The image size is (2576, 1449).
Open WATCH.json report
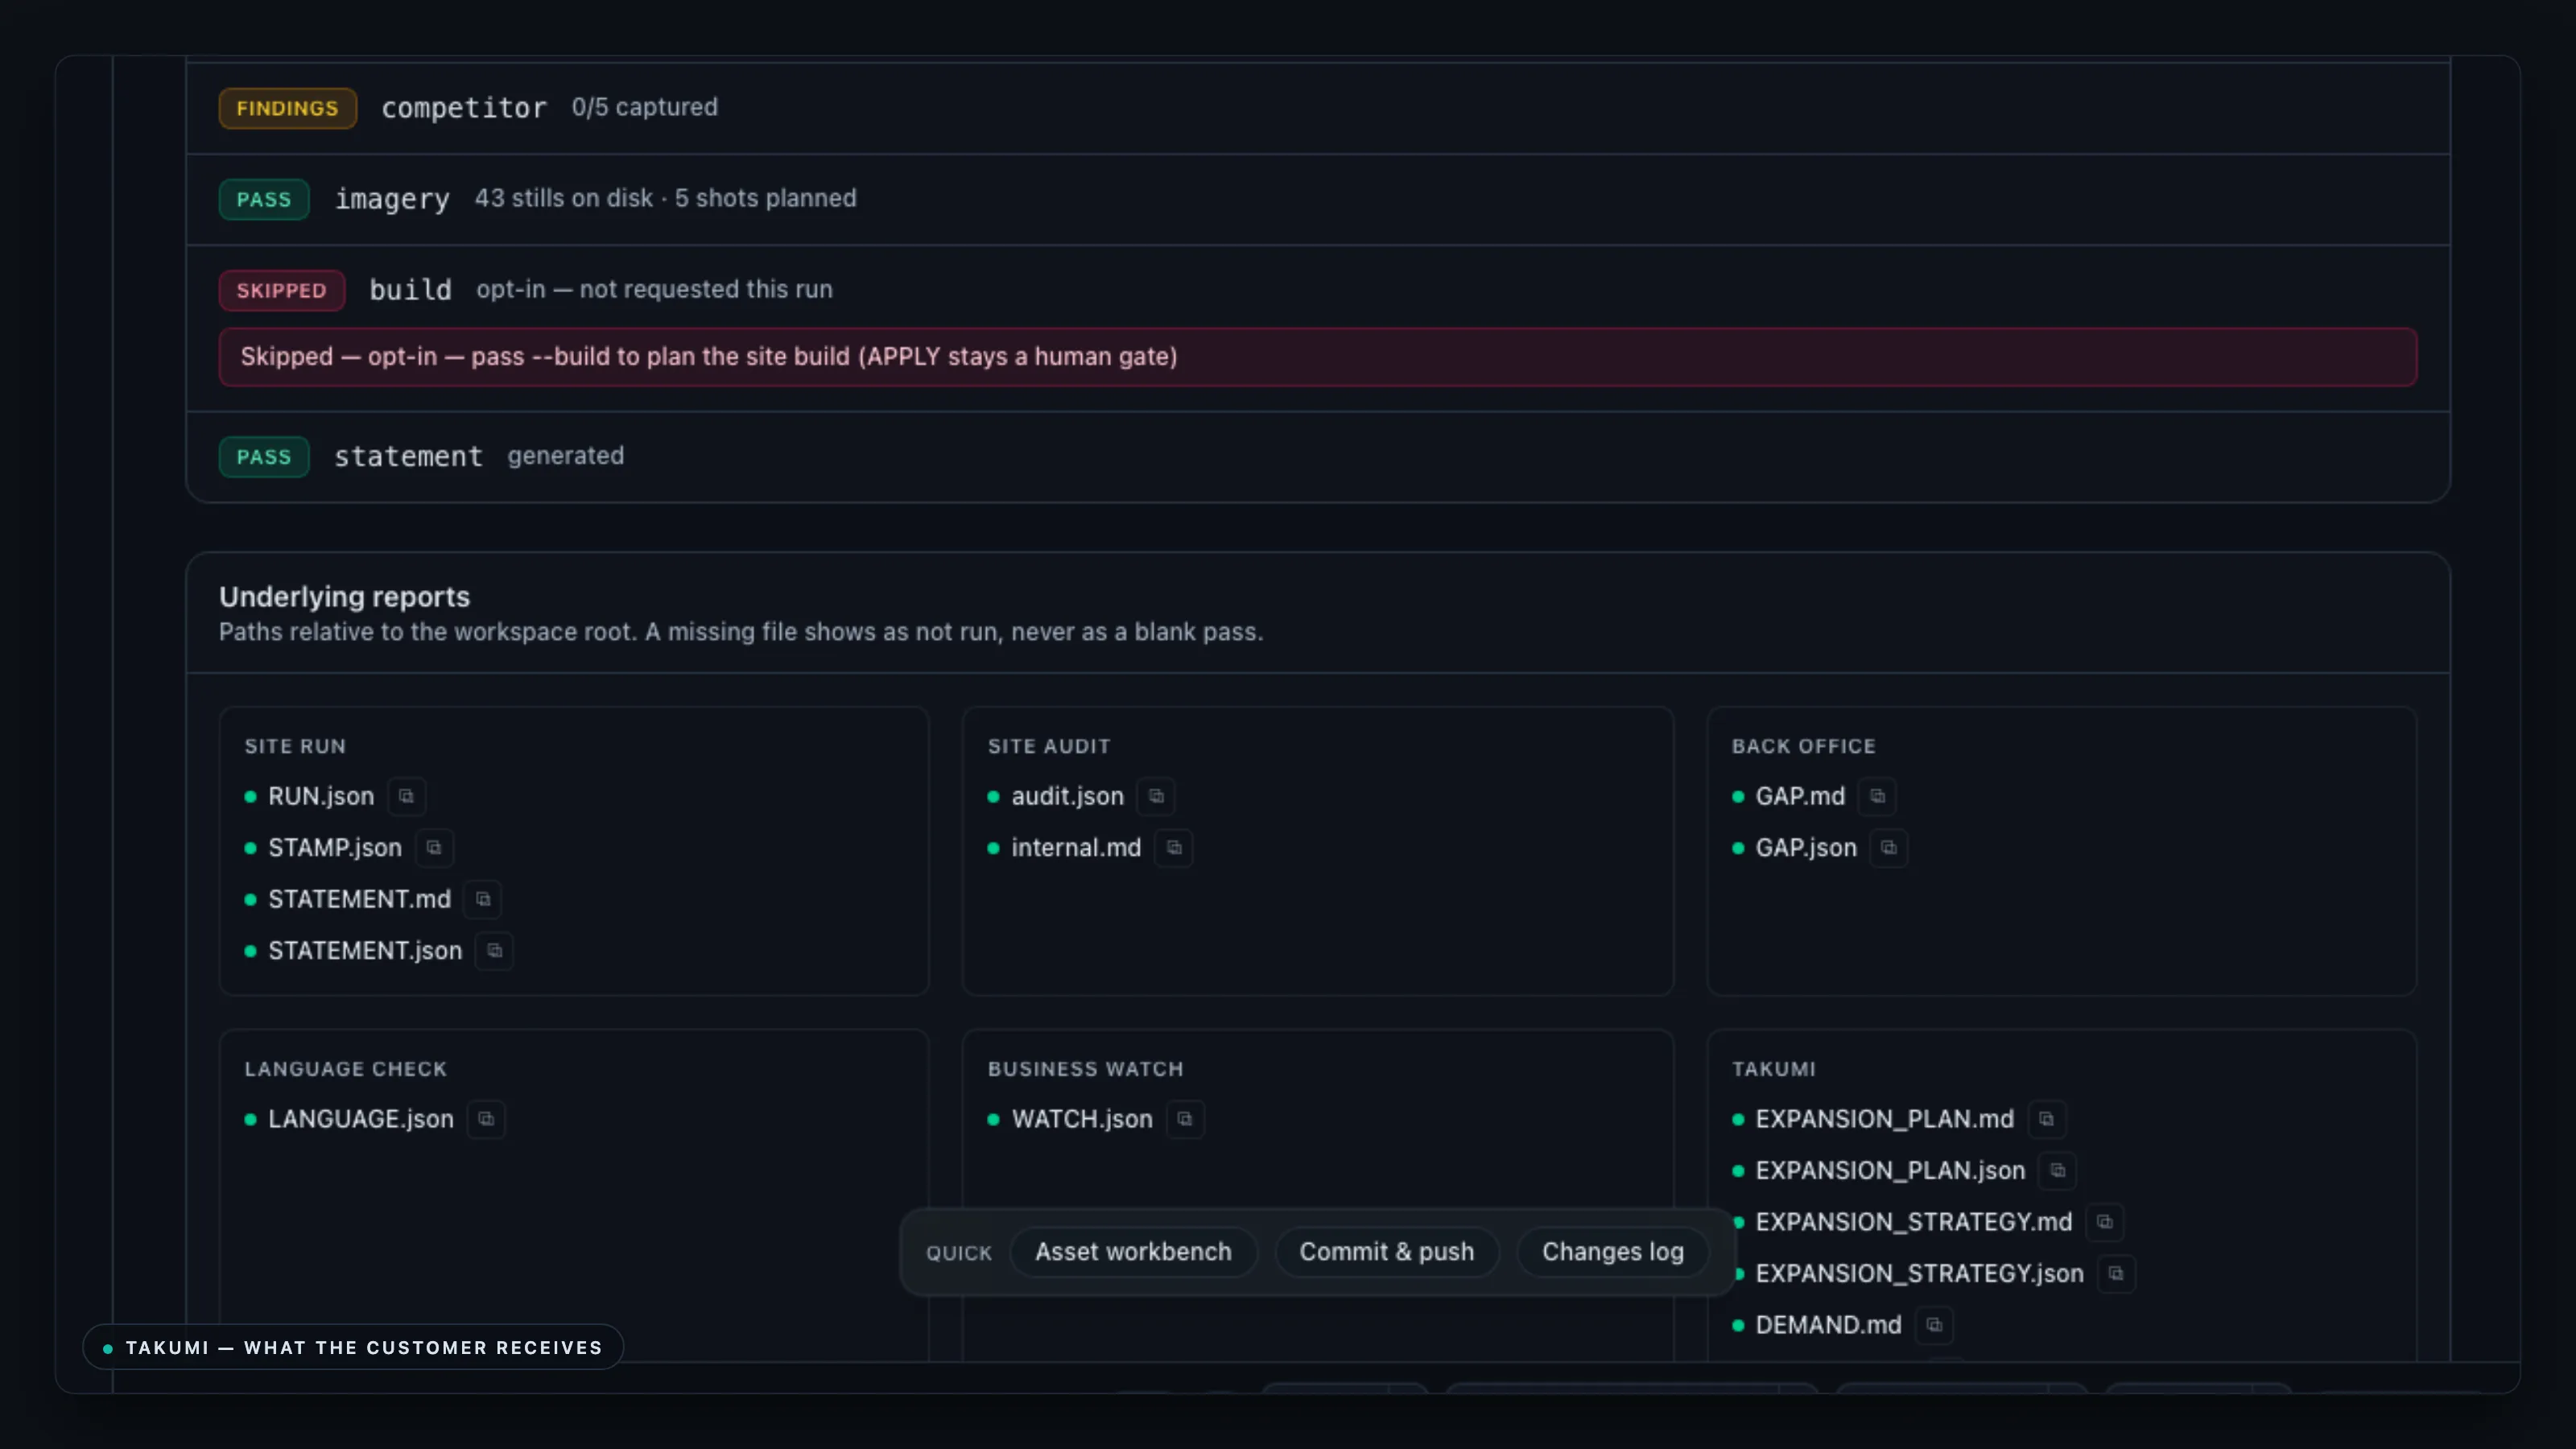(1082, 1119)
